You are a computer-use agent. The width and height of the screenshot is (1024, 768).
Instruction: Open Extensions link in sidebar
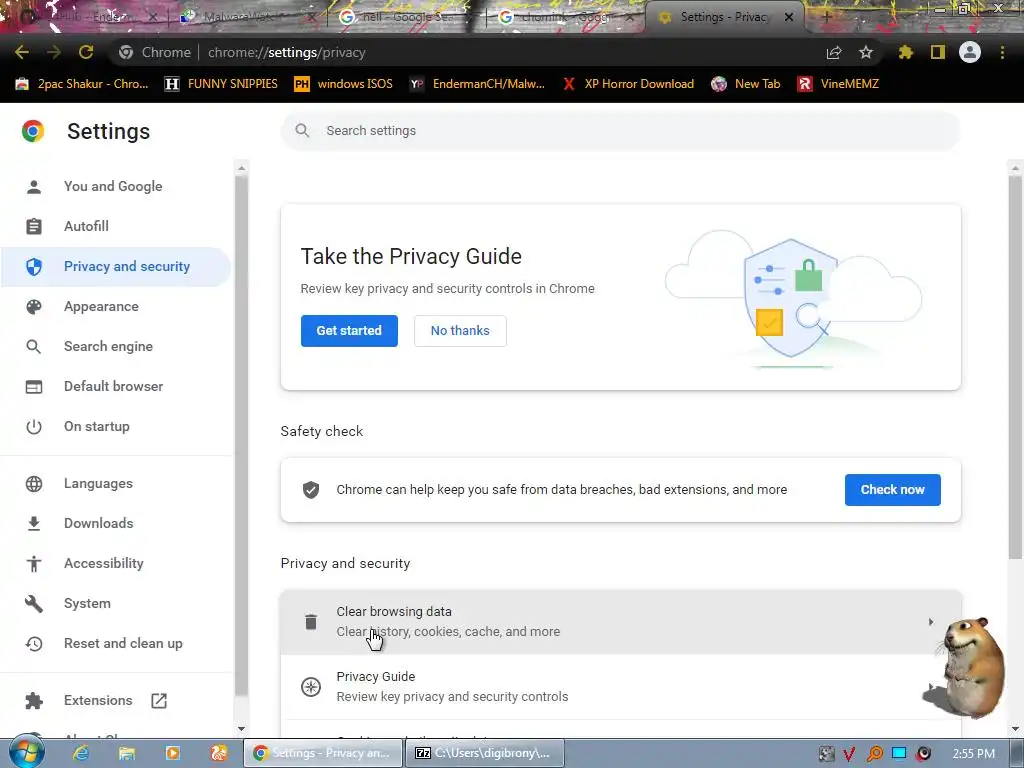point(116,700)
